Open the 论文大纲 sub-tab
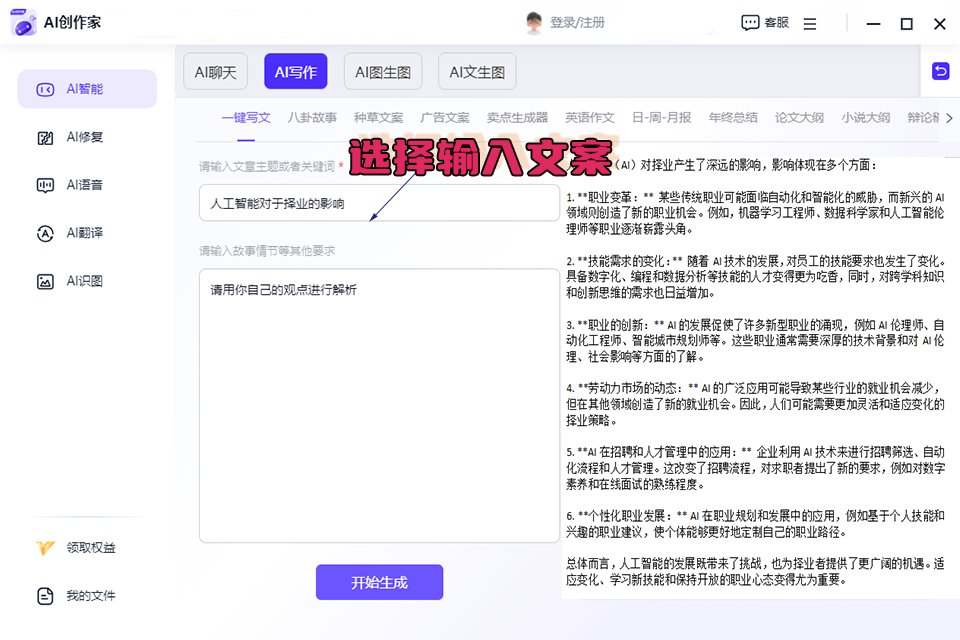 coord(799,118)
